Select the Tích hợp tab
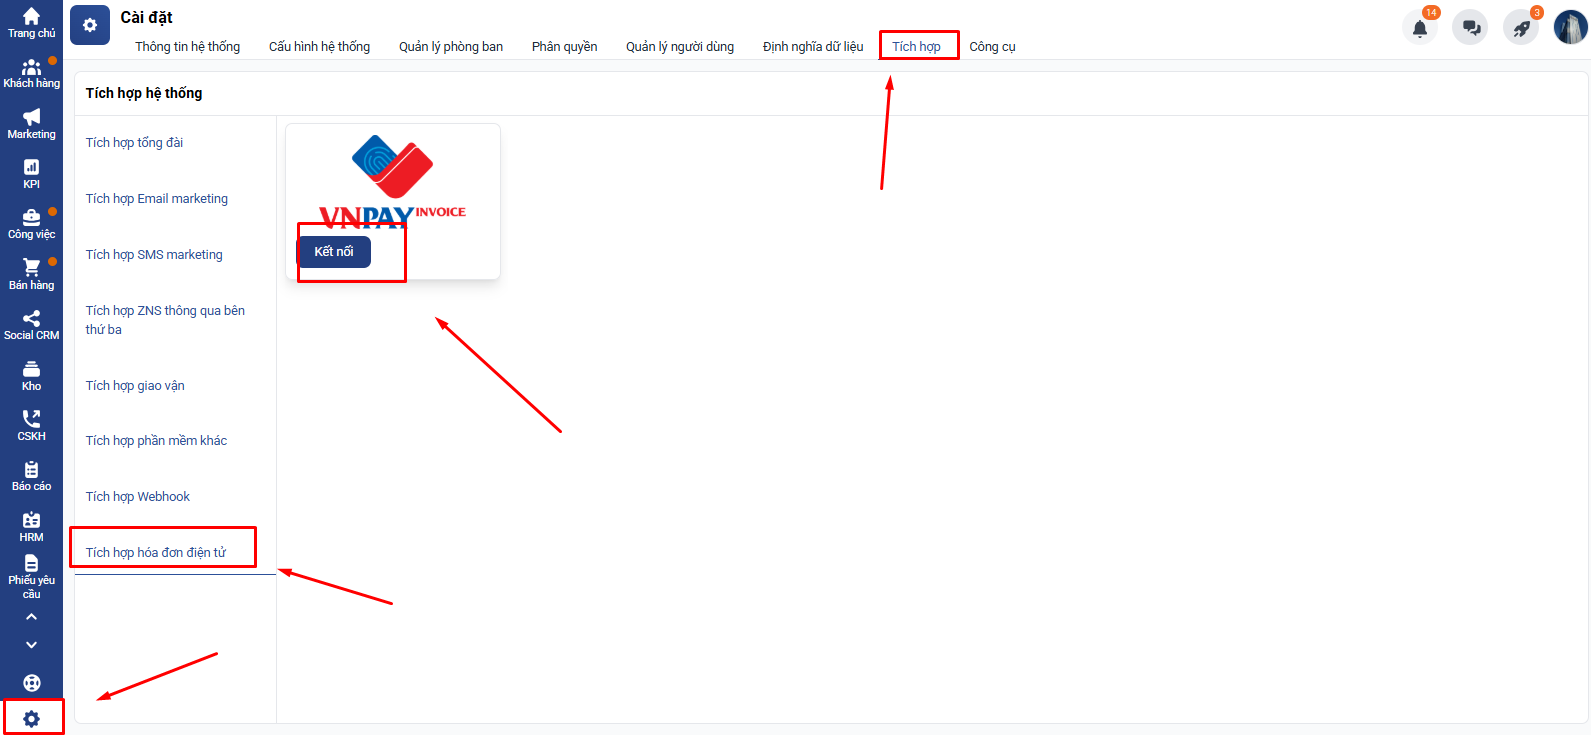The width and height of the screenshot is (1591, 737). [x=916, y=47]
